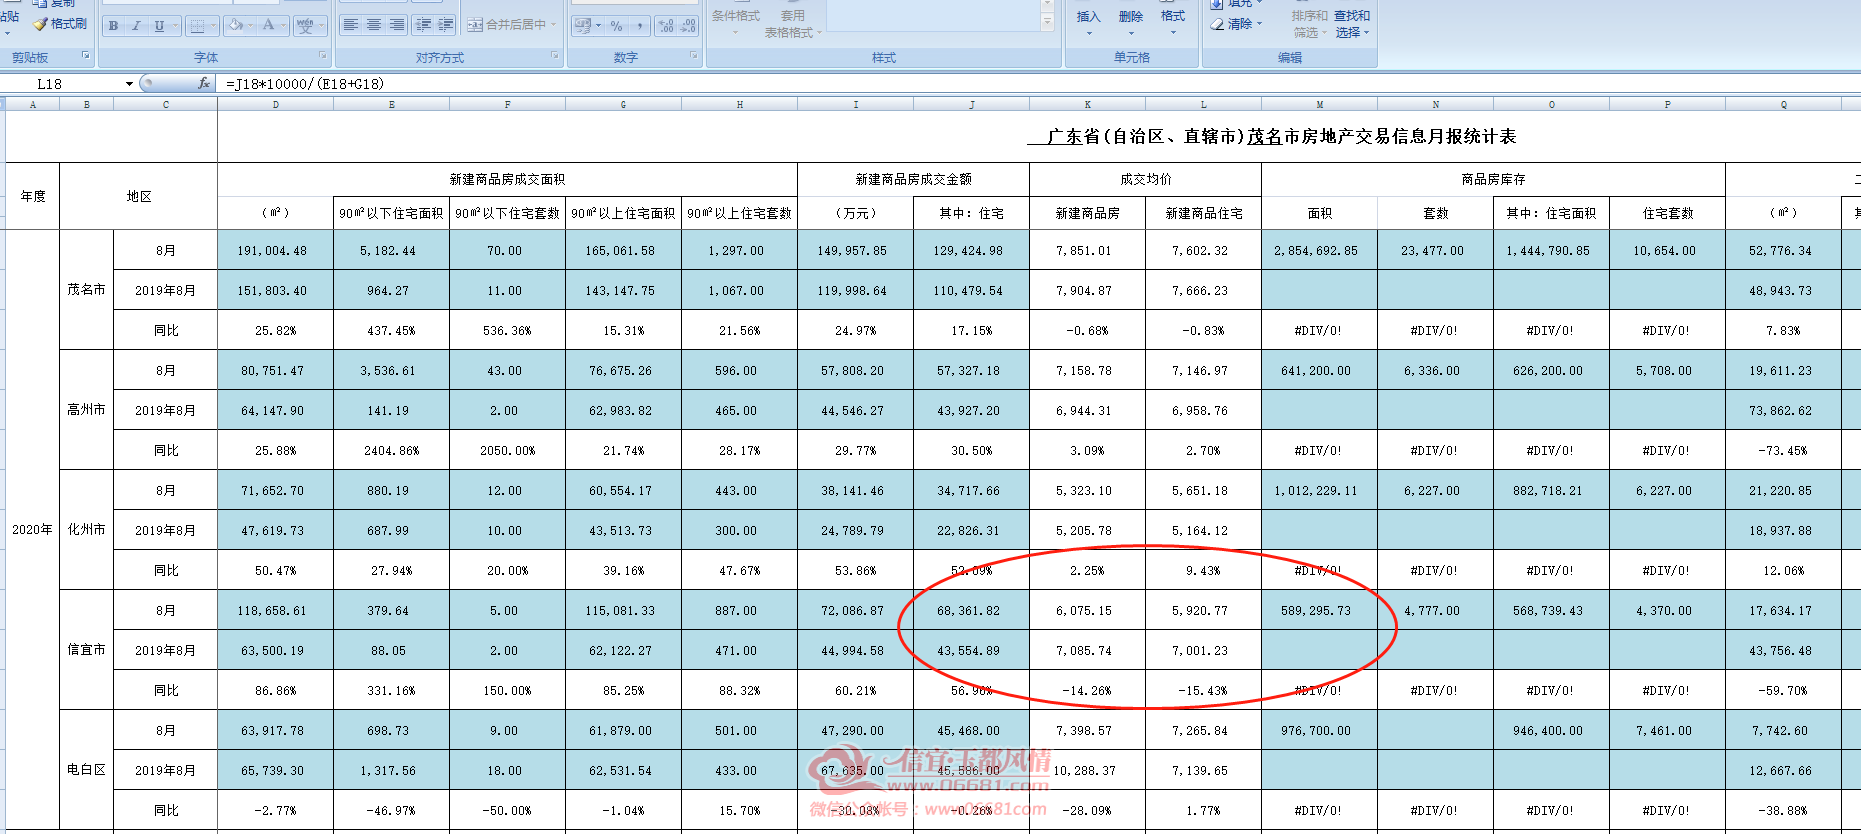The height and width of the screenshot is (834, 1861).
Task: Open Conditional Formatting (条件格式) menu
Action: click(x=735, y=23)
